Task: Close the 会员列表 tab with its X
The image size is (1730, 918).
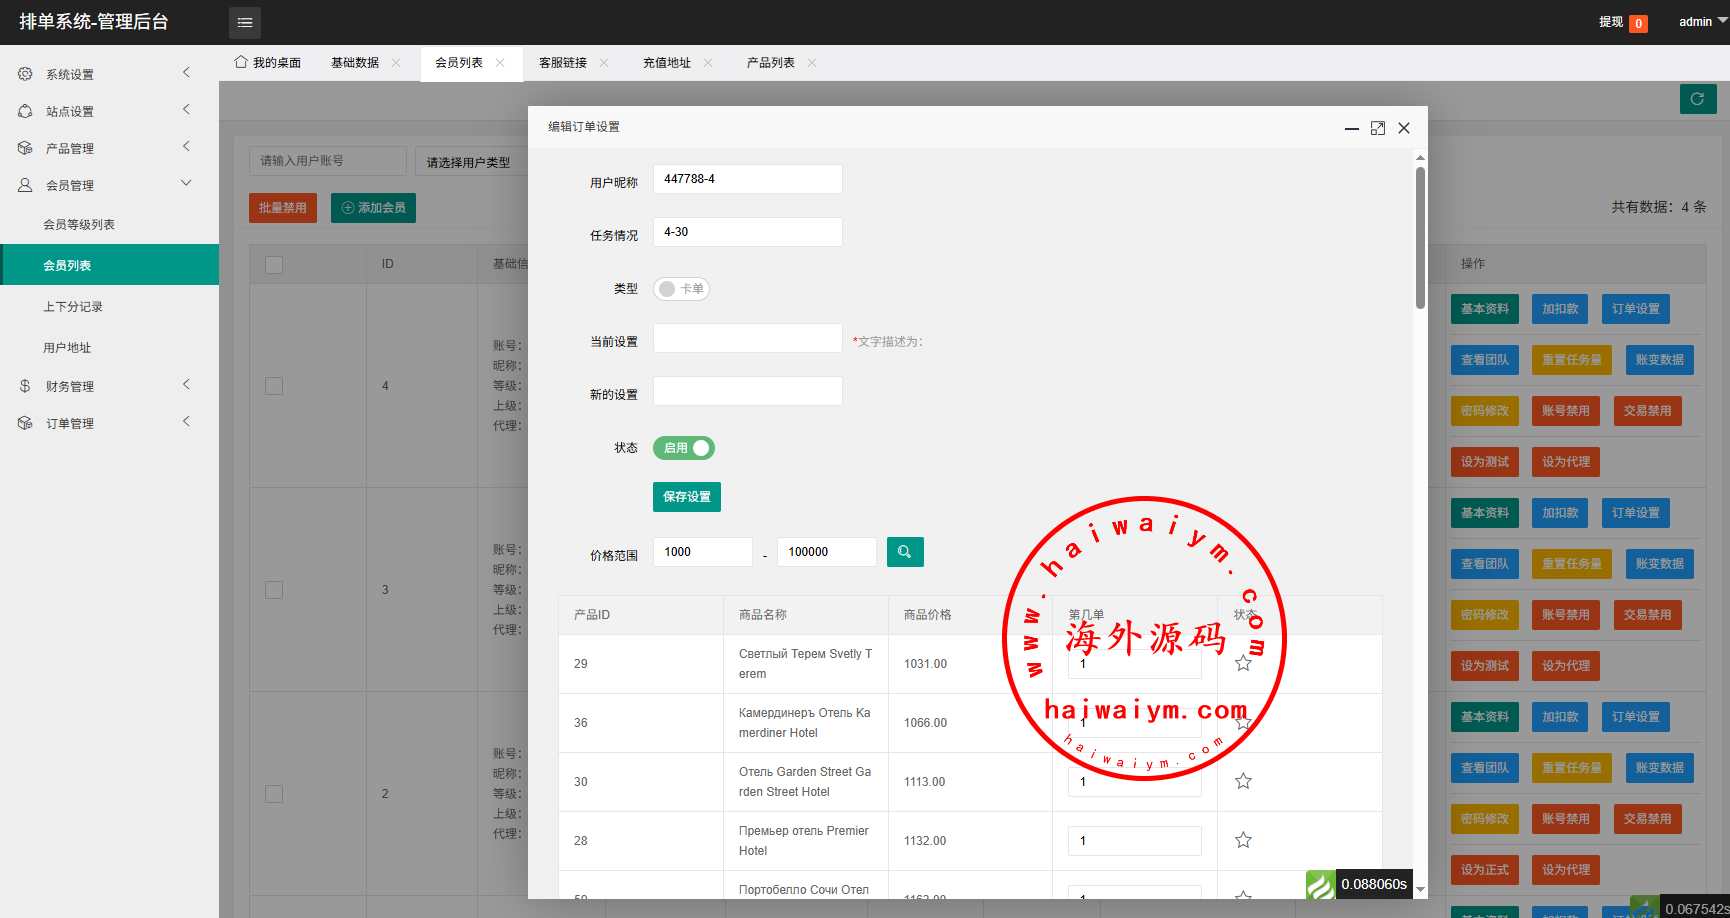Action: pos(500,63)
